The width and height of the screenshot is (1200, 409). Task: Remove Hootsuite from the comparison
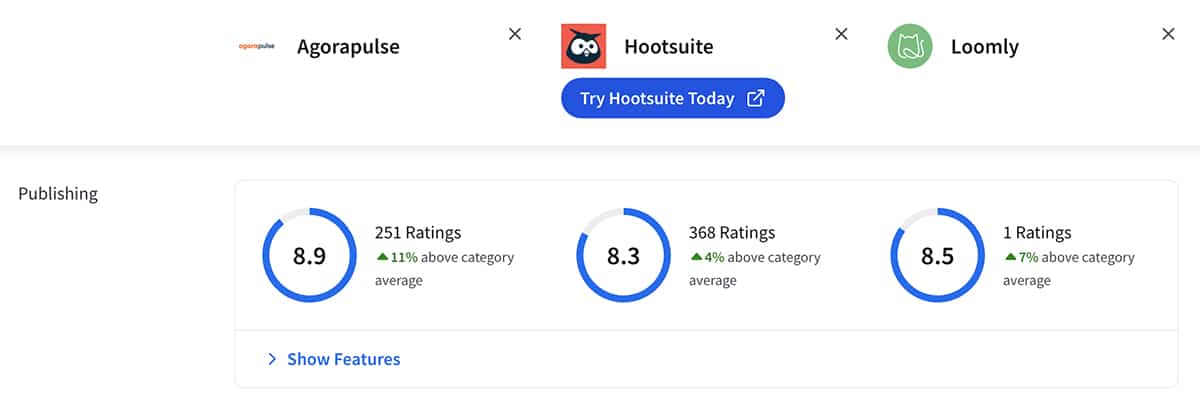(x=841, y=34)
